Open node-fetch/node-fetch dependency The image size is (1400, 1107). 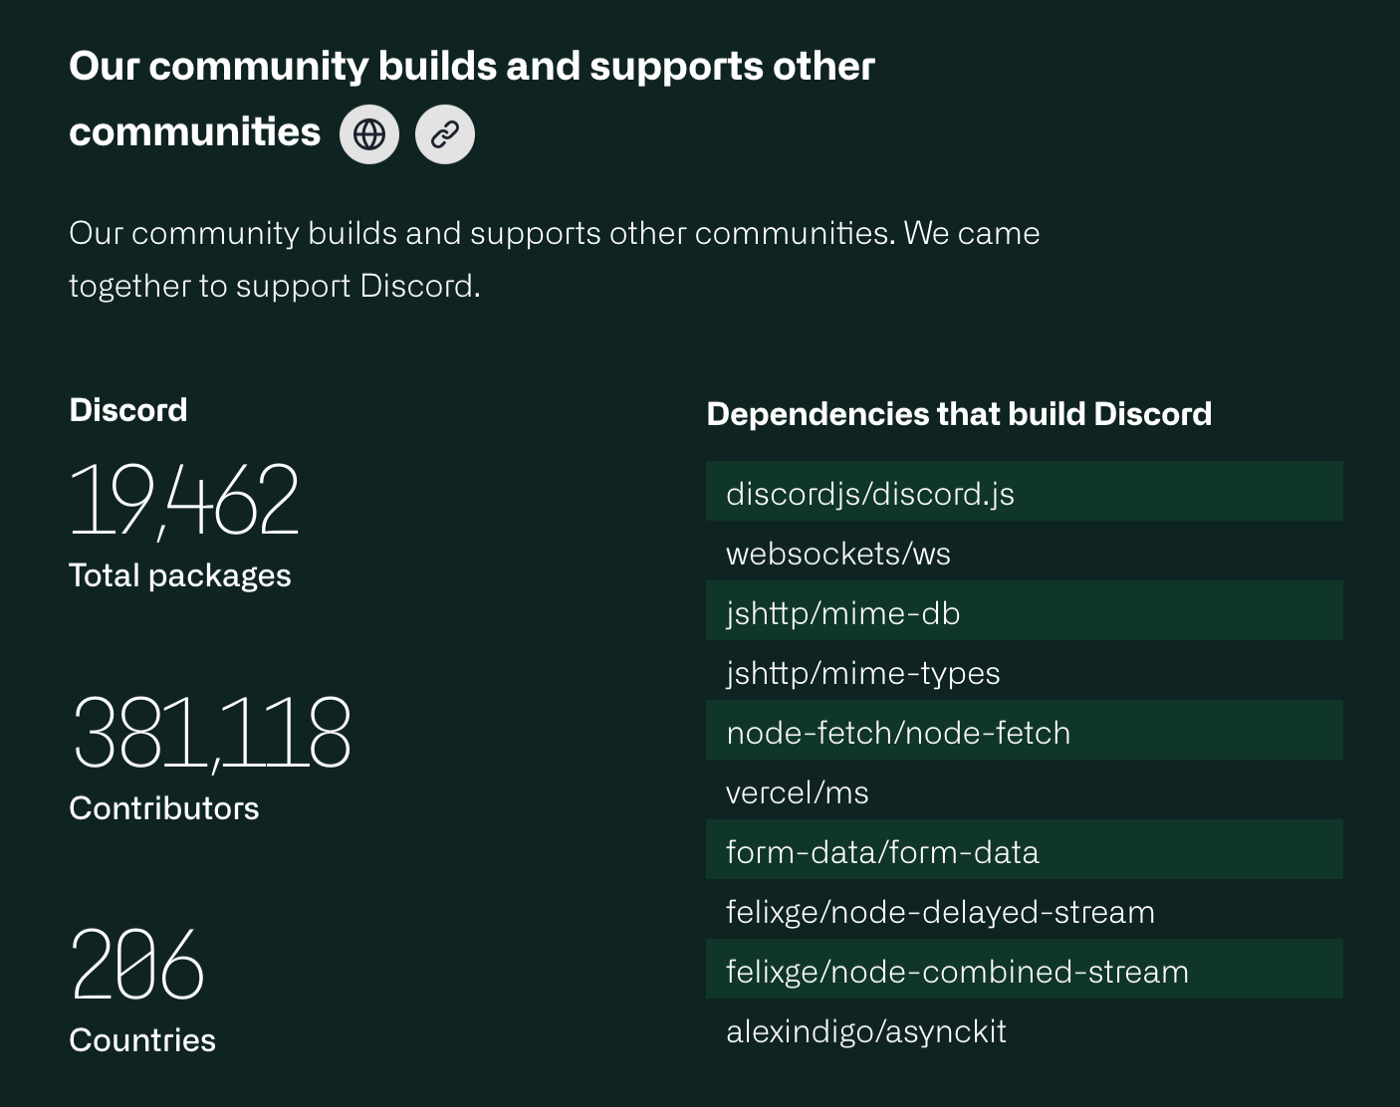click(1024, 730)
